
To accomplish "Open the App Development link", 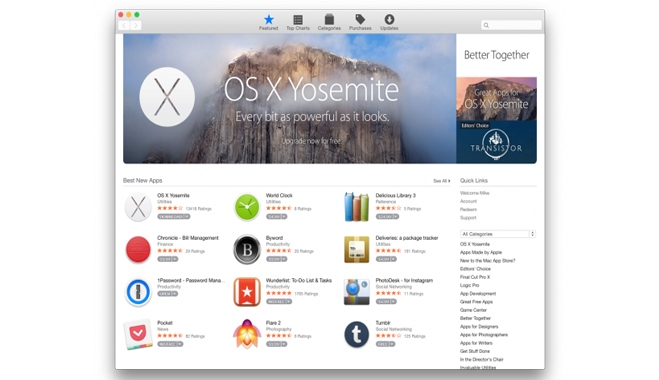I will [478, 294].
